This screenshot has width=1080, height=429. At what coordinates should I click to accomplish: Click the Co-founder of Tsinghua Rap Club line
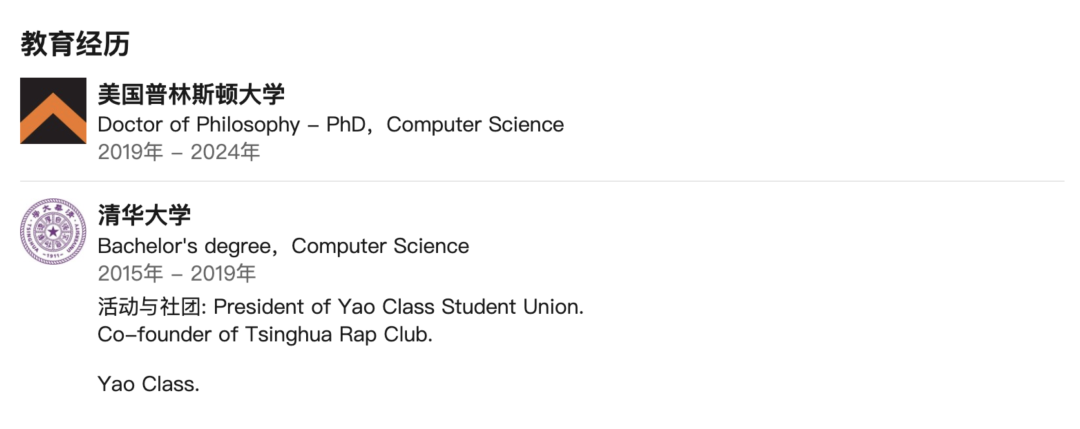[265, 335]
